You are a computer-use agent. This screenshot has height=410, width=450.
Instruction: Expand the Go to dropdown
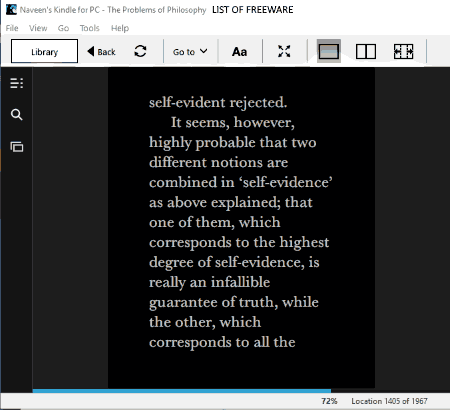(190, 52)
